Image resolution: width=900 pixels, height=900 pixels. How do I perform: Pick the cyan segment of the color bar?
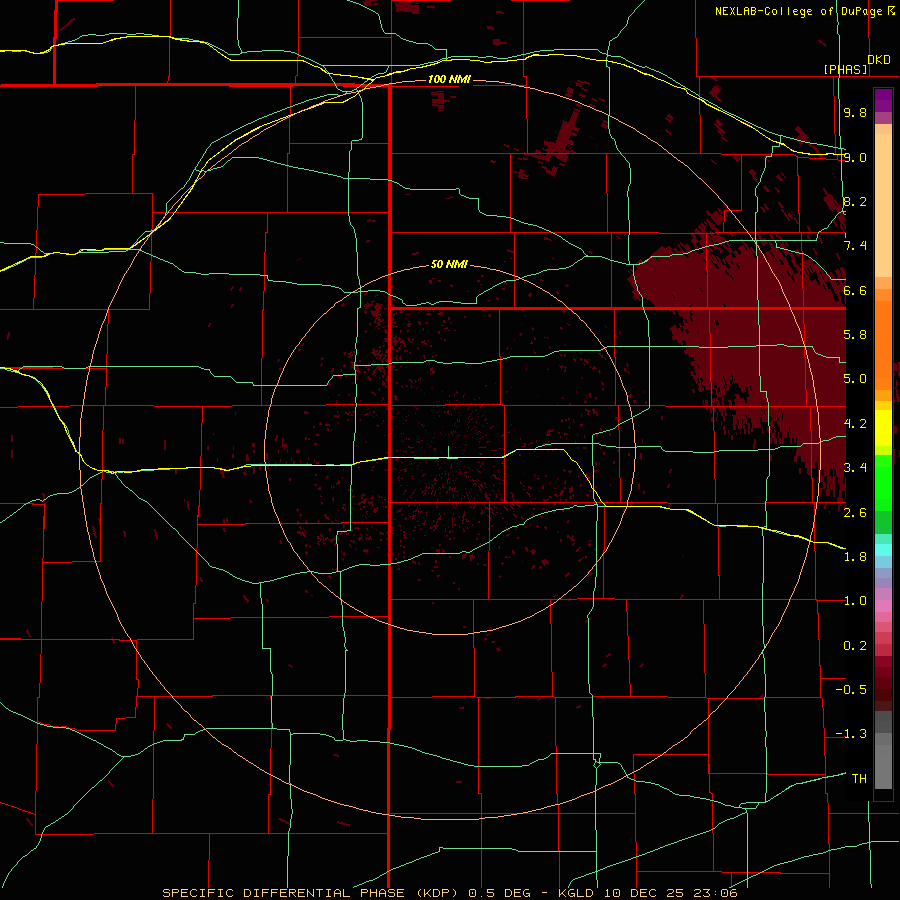[x=883, y=550]
